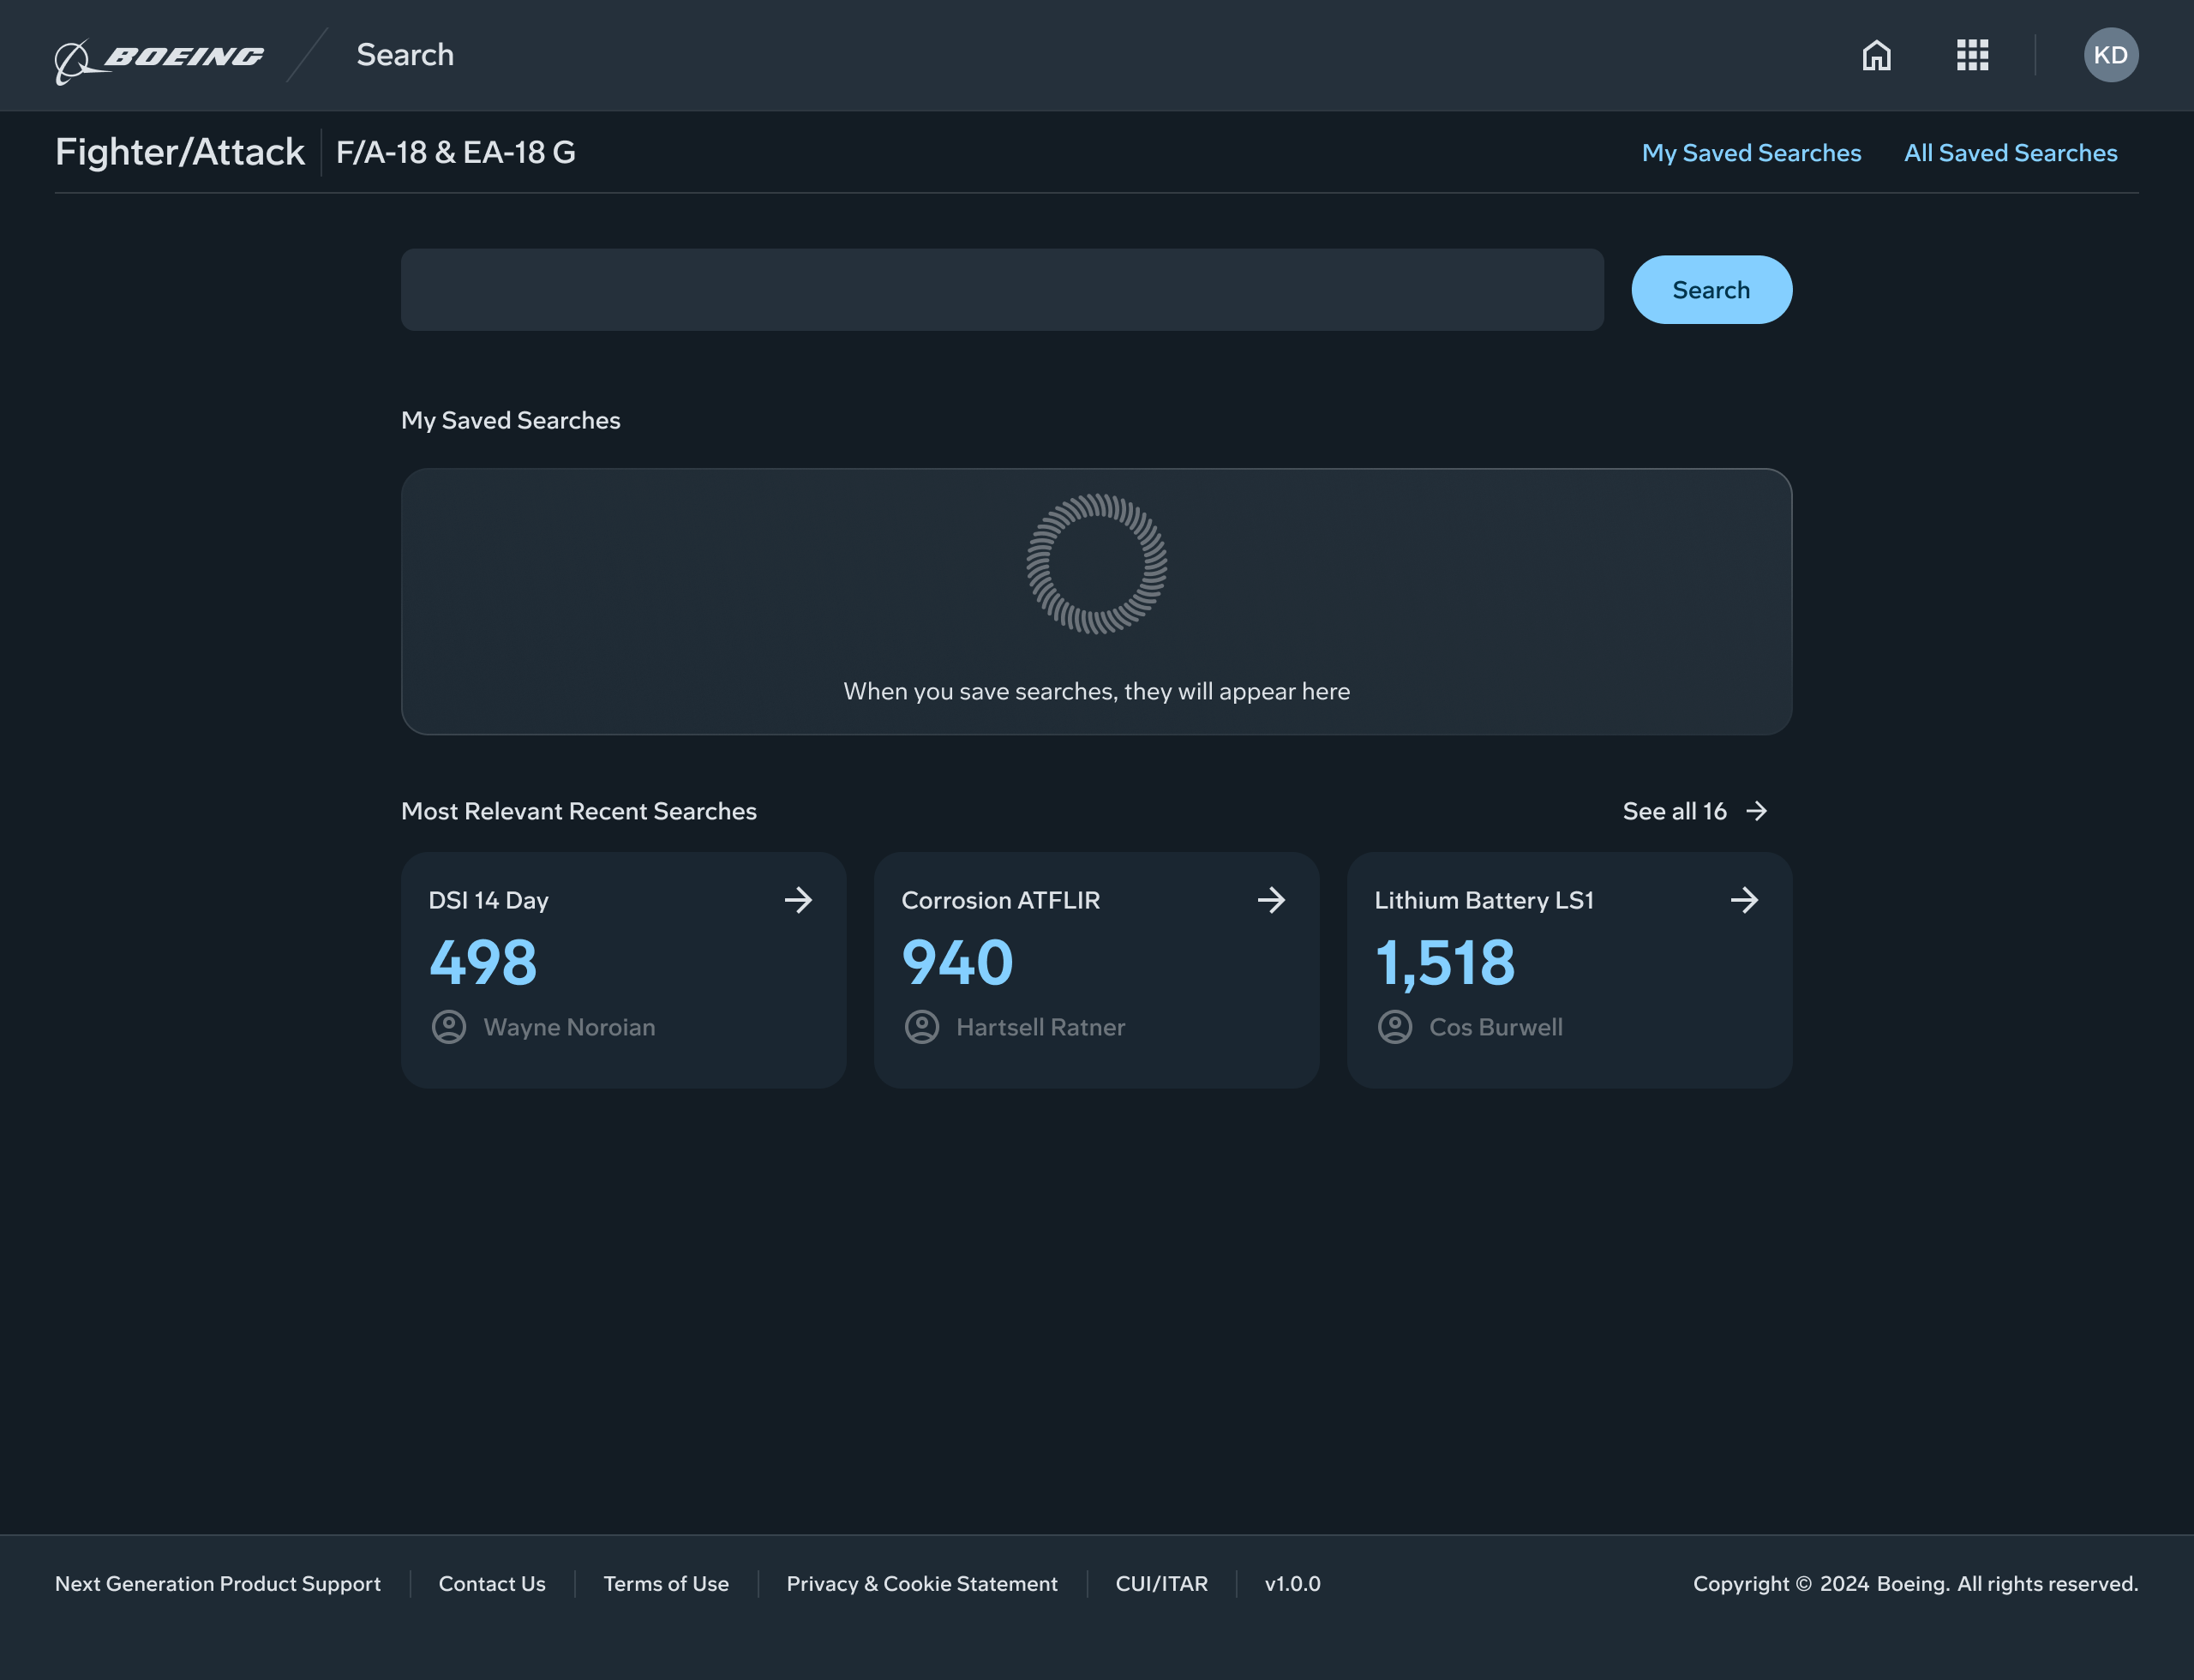Screen dimensions: 2194x1680
Task: Click the 498 result count
Action: tap(483, 962)
